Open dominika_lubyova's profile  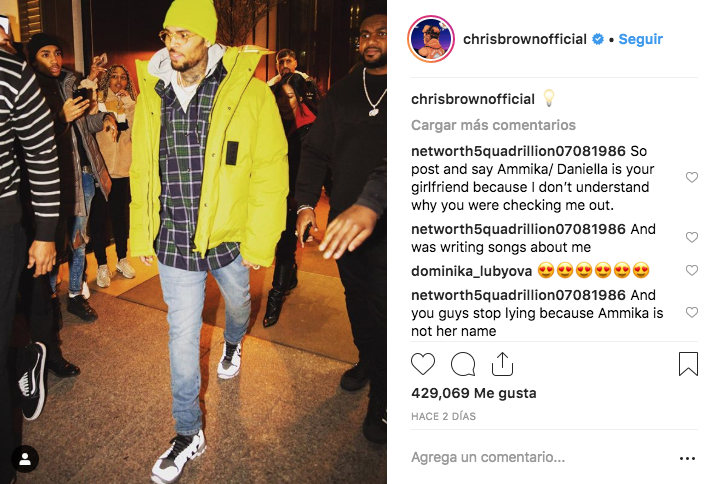click(x=472, y=271)
